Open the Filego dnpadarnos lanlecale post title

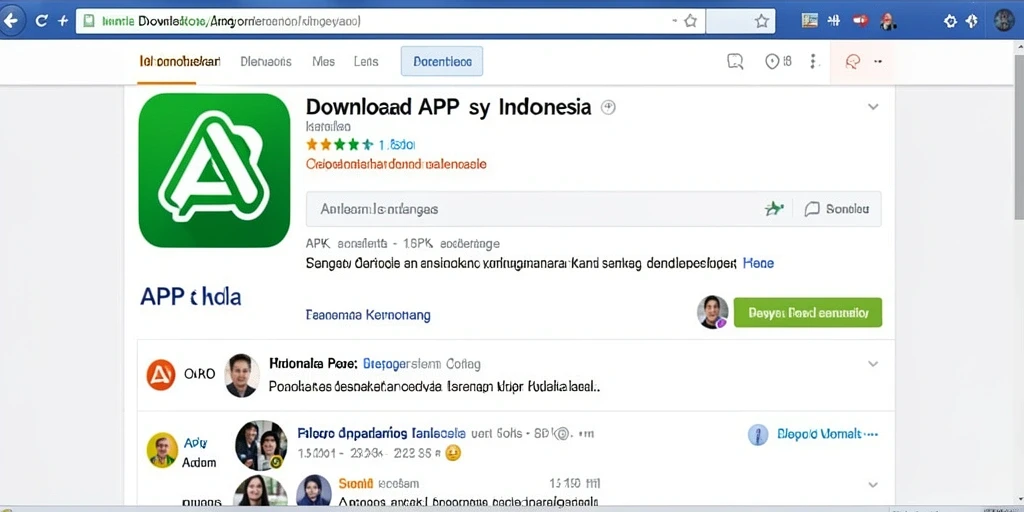tap(381, 433)
